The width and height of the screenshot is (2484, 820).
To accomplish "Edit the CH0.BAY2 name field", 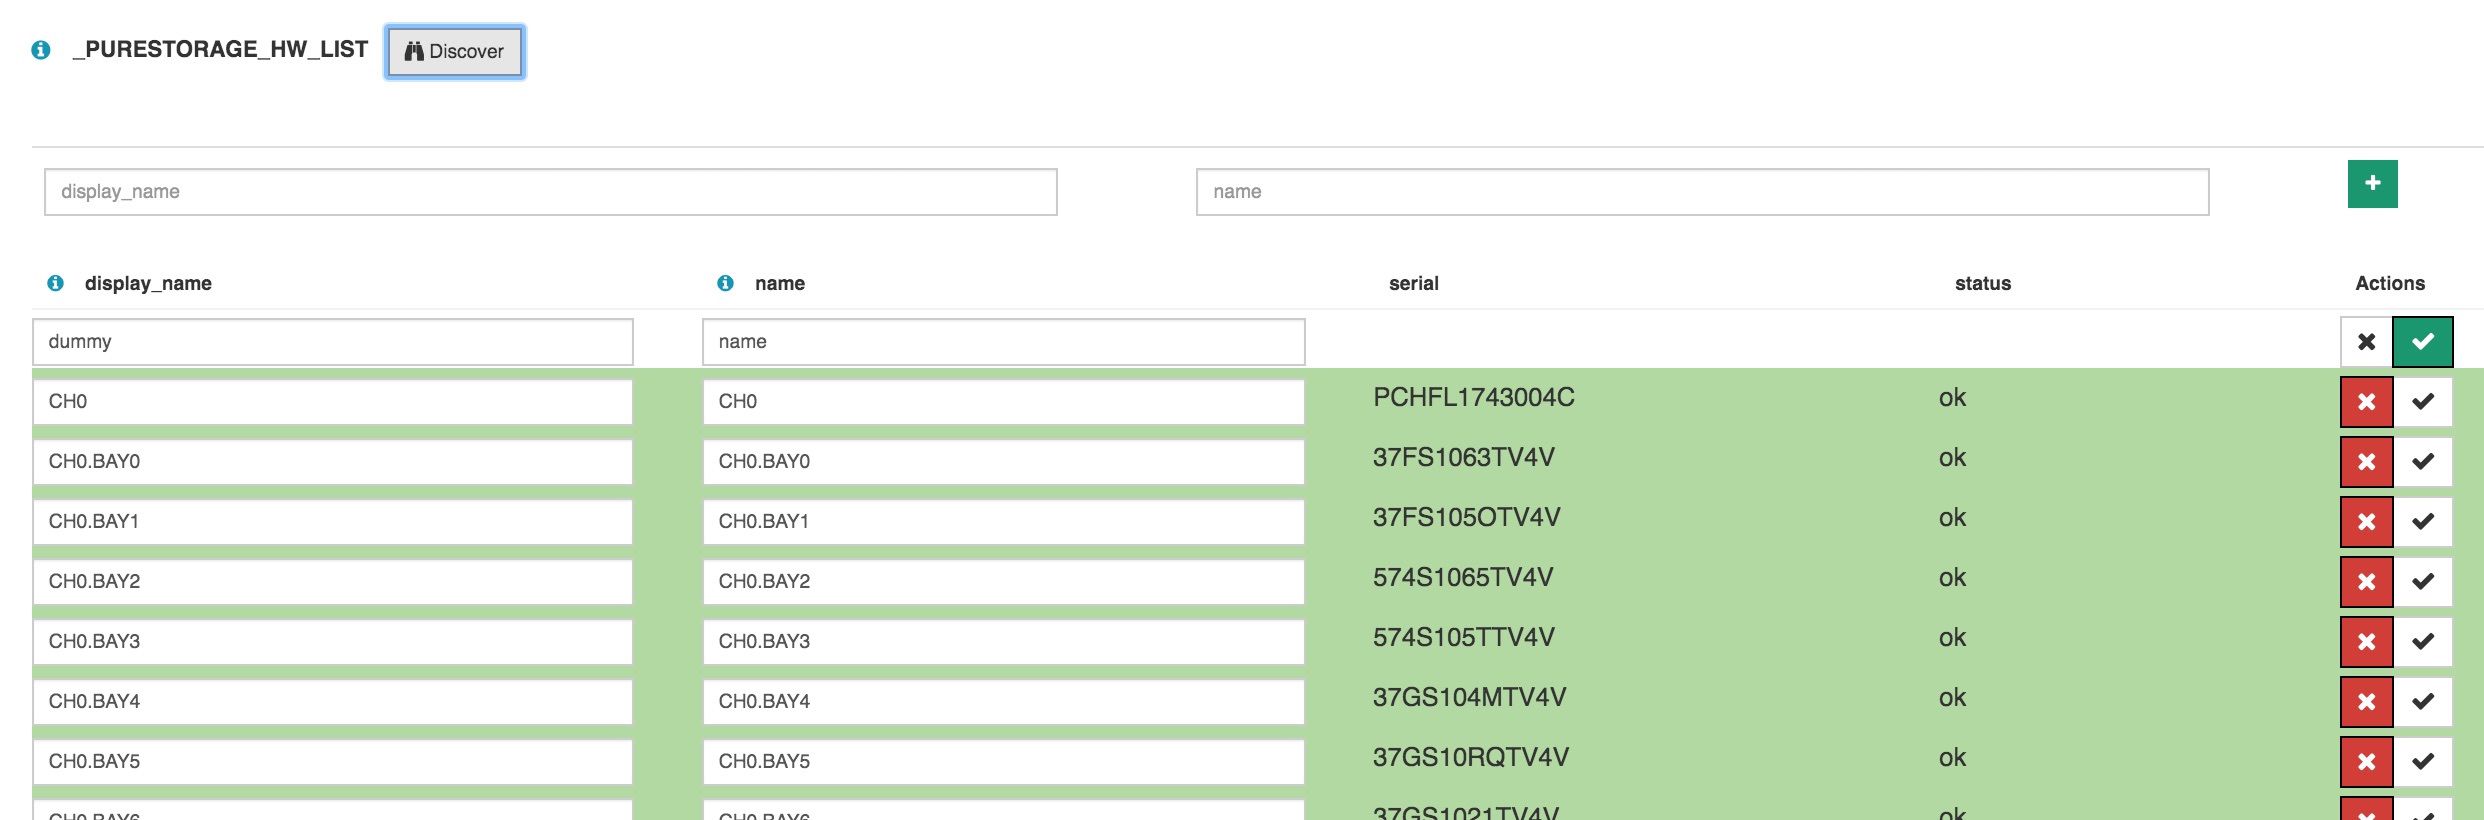I will tap(1004, 582).
